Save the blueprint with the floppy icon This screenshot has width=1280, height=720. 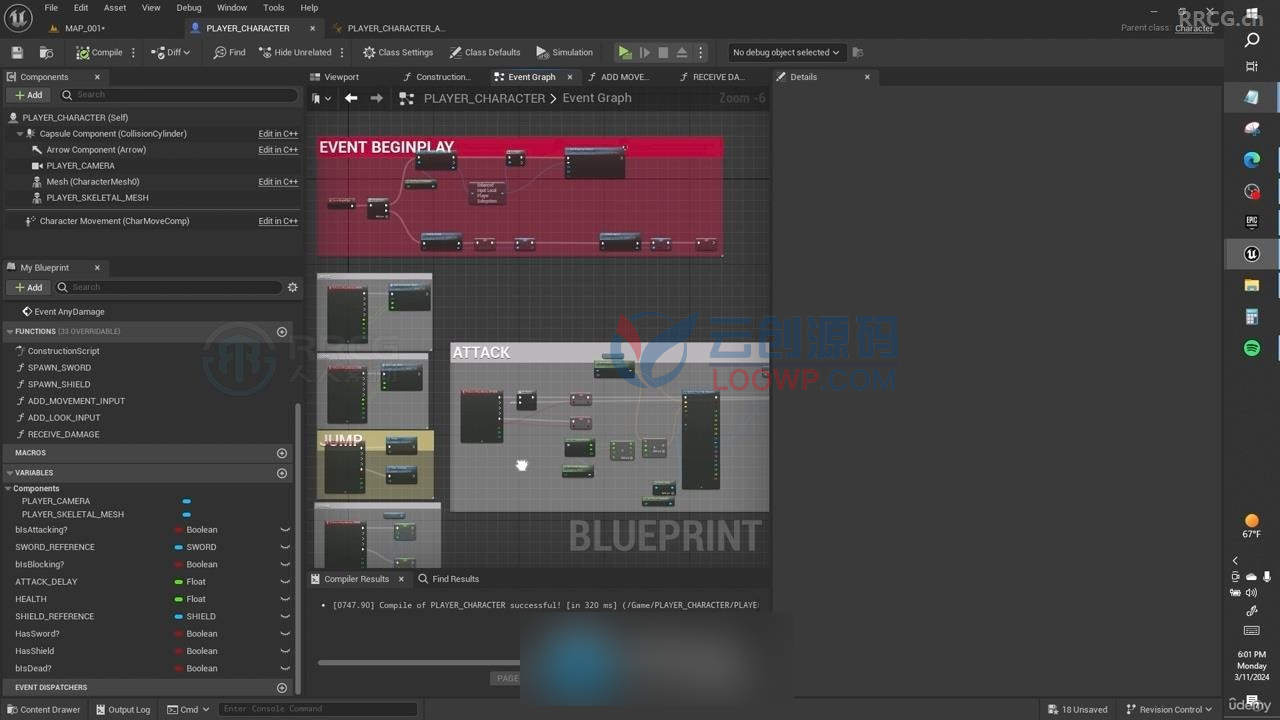pos(17,52)
